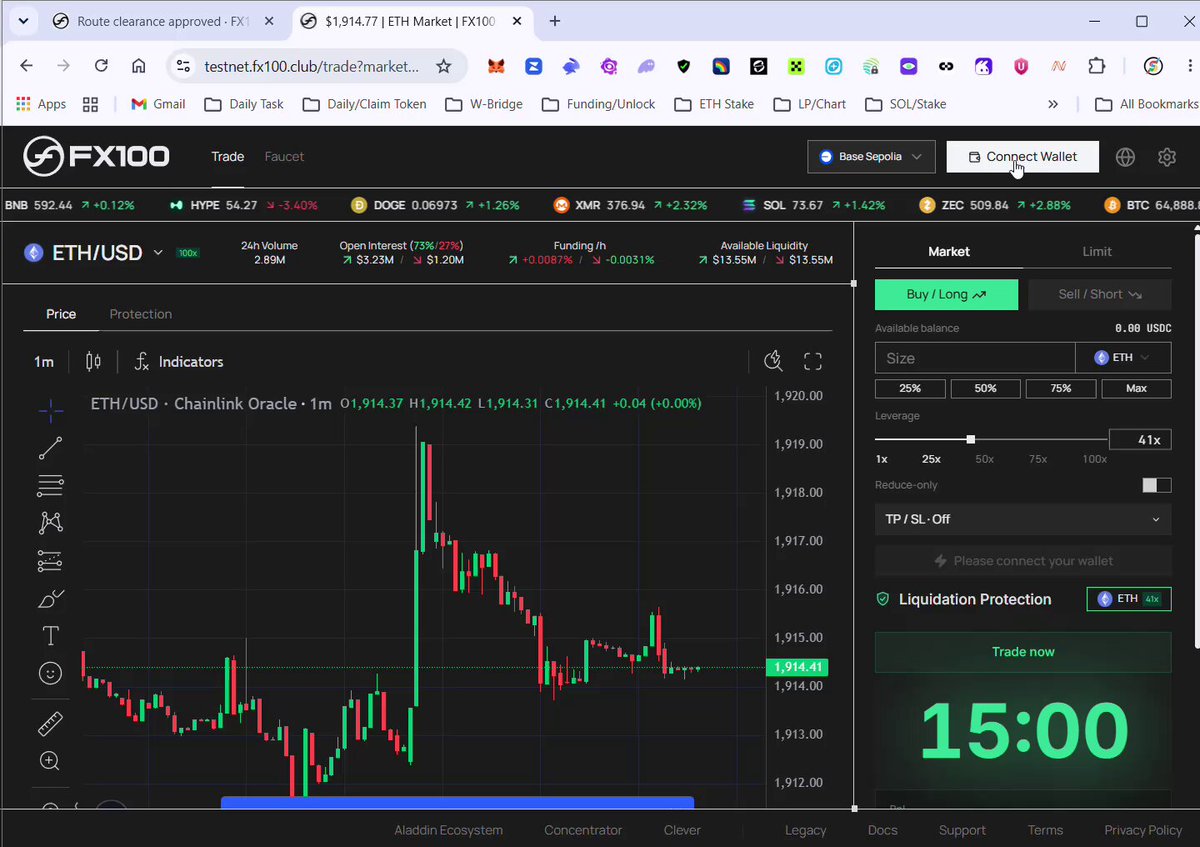Image resolution: width=1200 pixels, height=847 pixels.
Task: Select the Sell / Short option
Action: [1099, 294]
